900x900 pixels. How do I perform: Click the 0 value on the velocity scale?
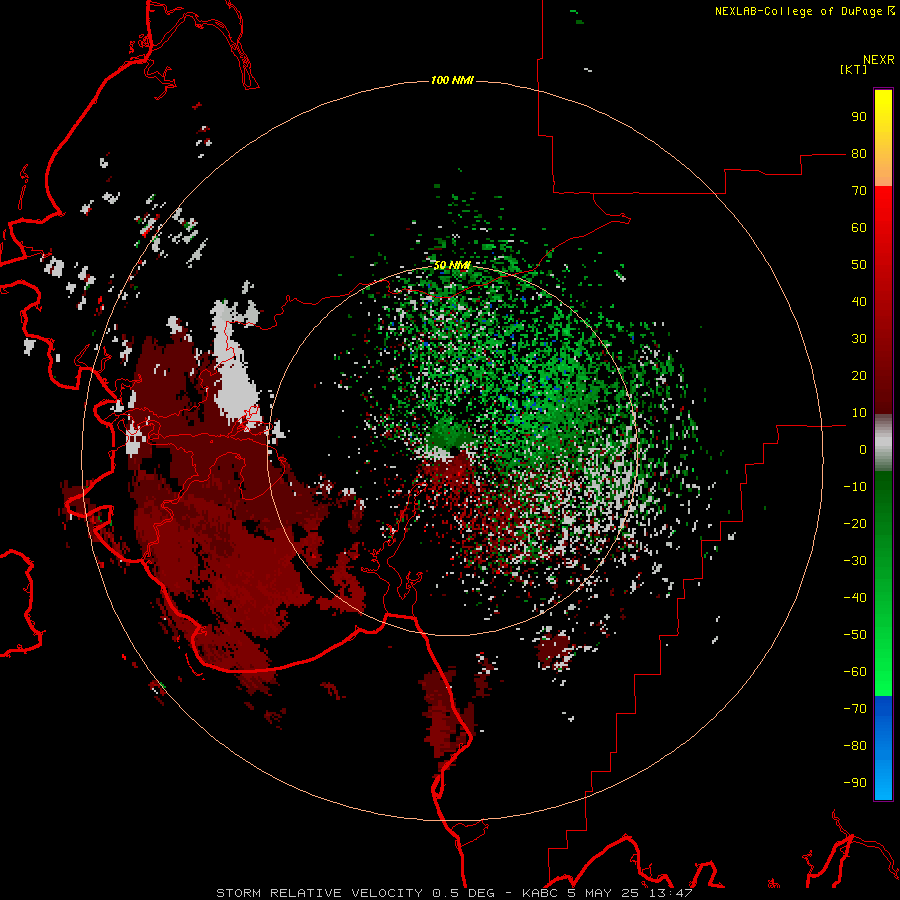[863, 450]
